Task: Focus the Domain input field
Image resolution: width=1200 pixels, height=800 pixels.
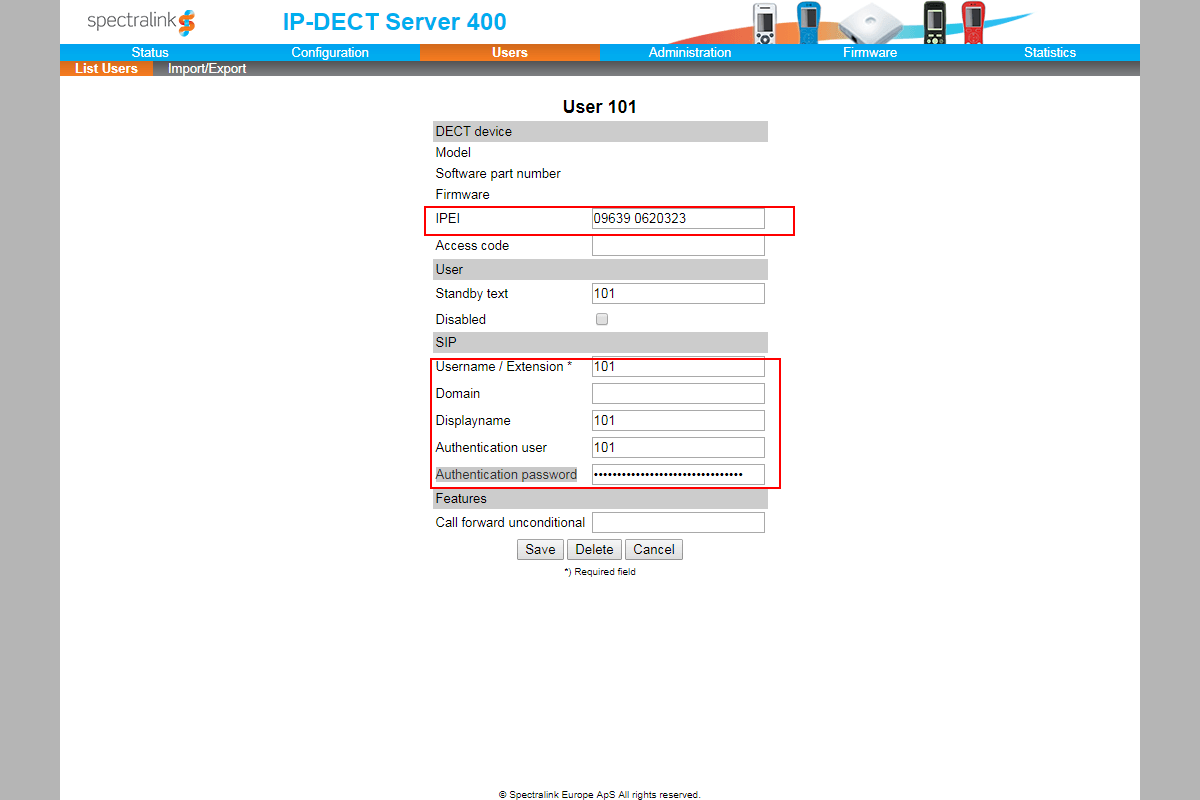Action: point(678,393)
